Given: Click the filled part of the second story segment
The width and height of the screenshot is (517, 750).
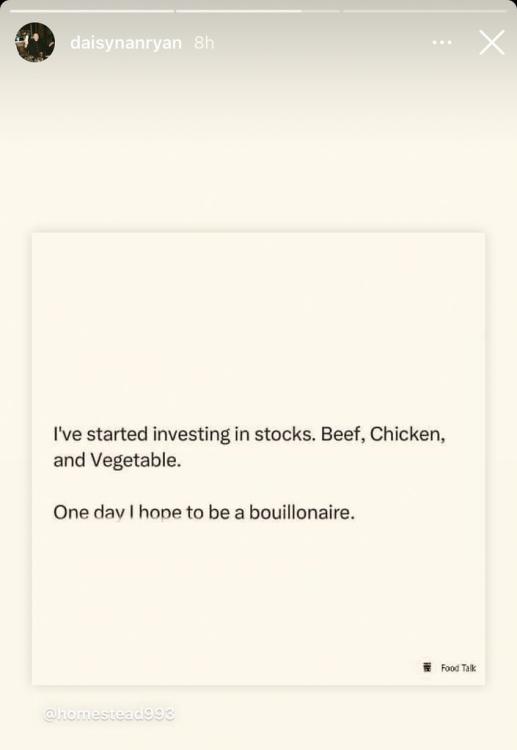Looking at the screenshot, I should click(x=239, y=11).
